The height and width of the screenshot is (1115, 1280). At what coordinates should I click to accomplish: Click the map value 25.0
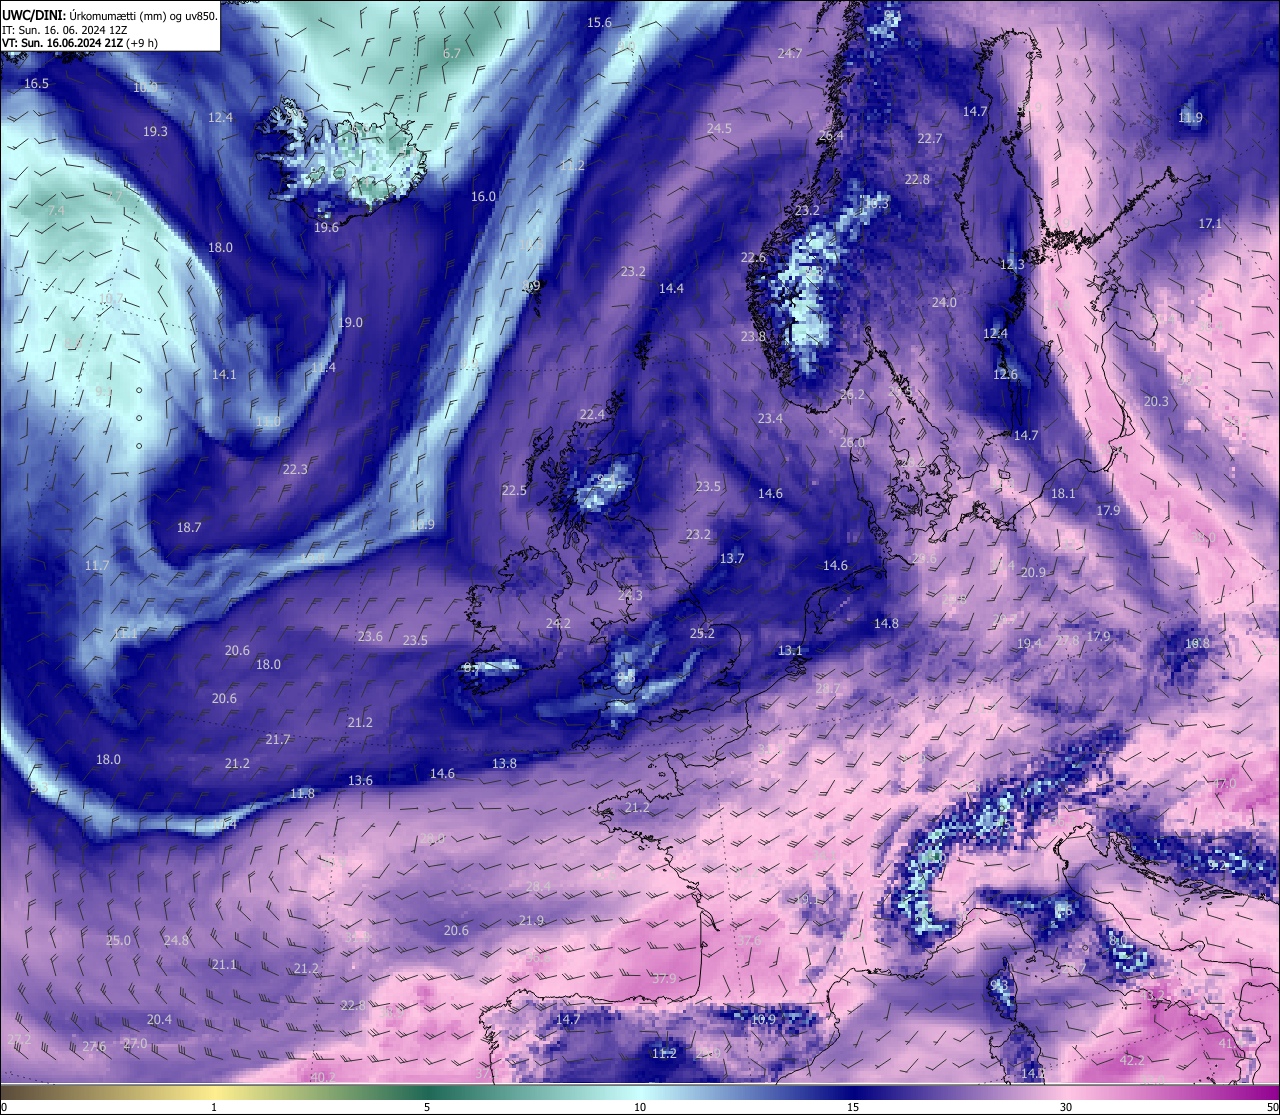(118, 941)
